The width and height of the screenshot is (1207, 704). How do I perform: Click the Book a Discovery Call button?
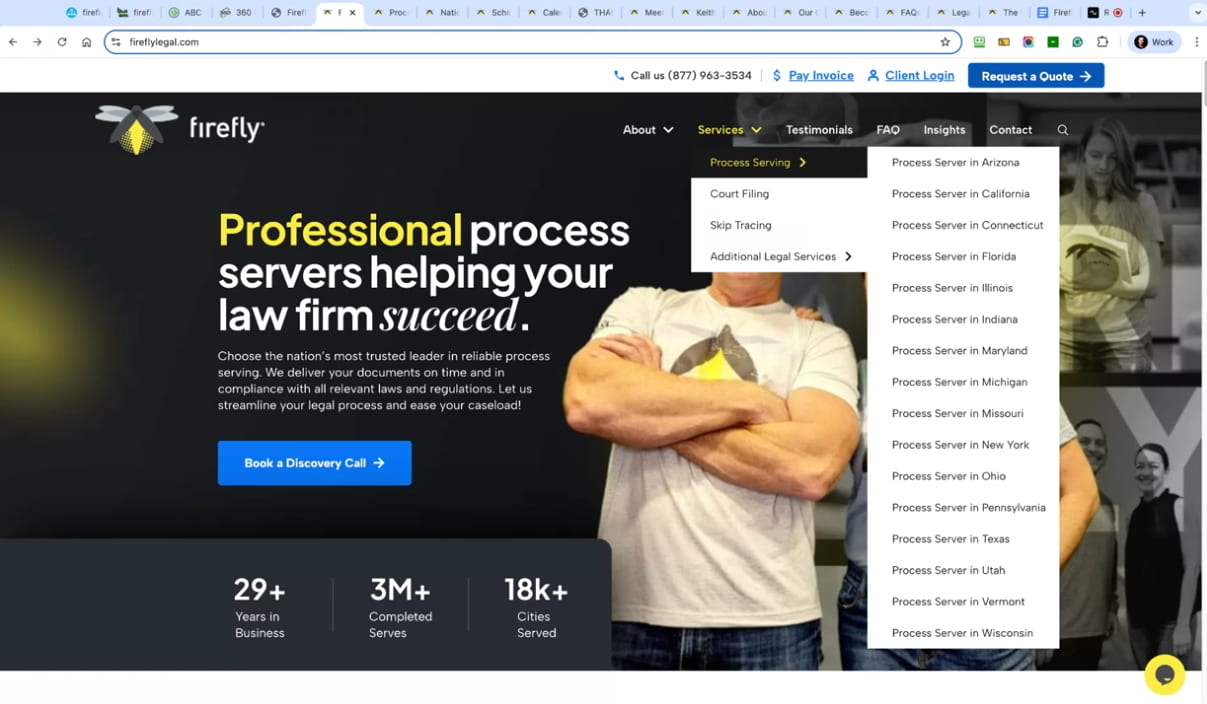[314, 463]
